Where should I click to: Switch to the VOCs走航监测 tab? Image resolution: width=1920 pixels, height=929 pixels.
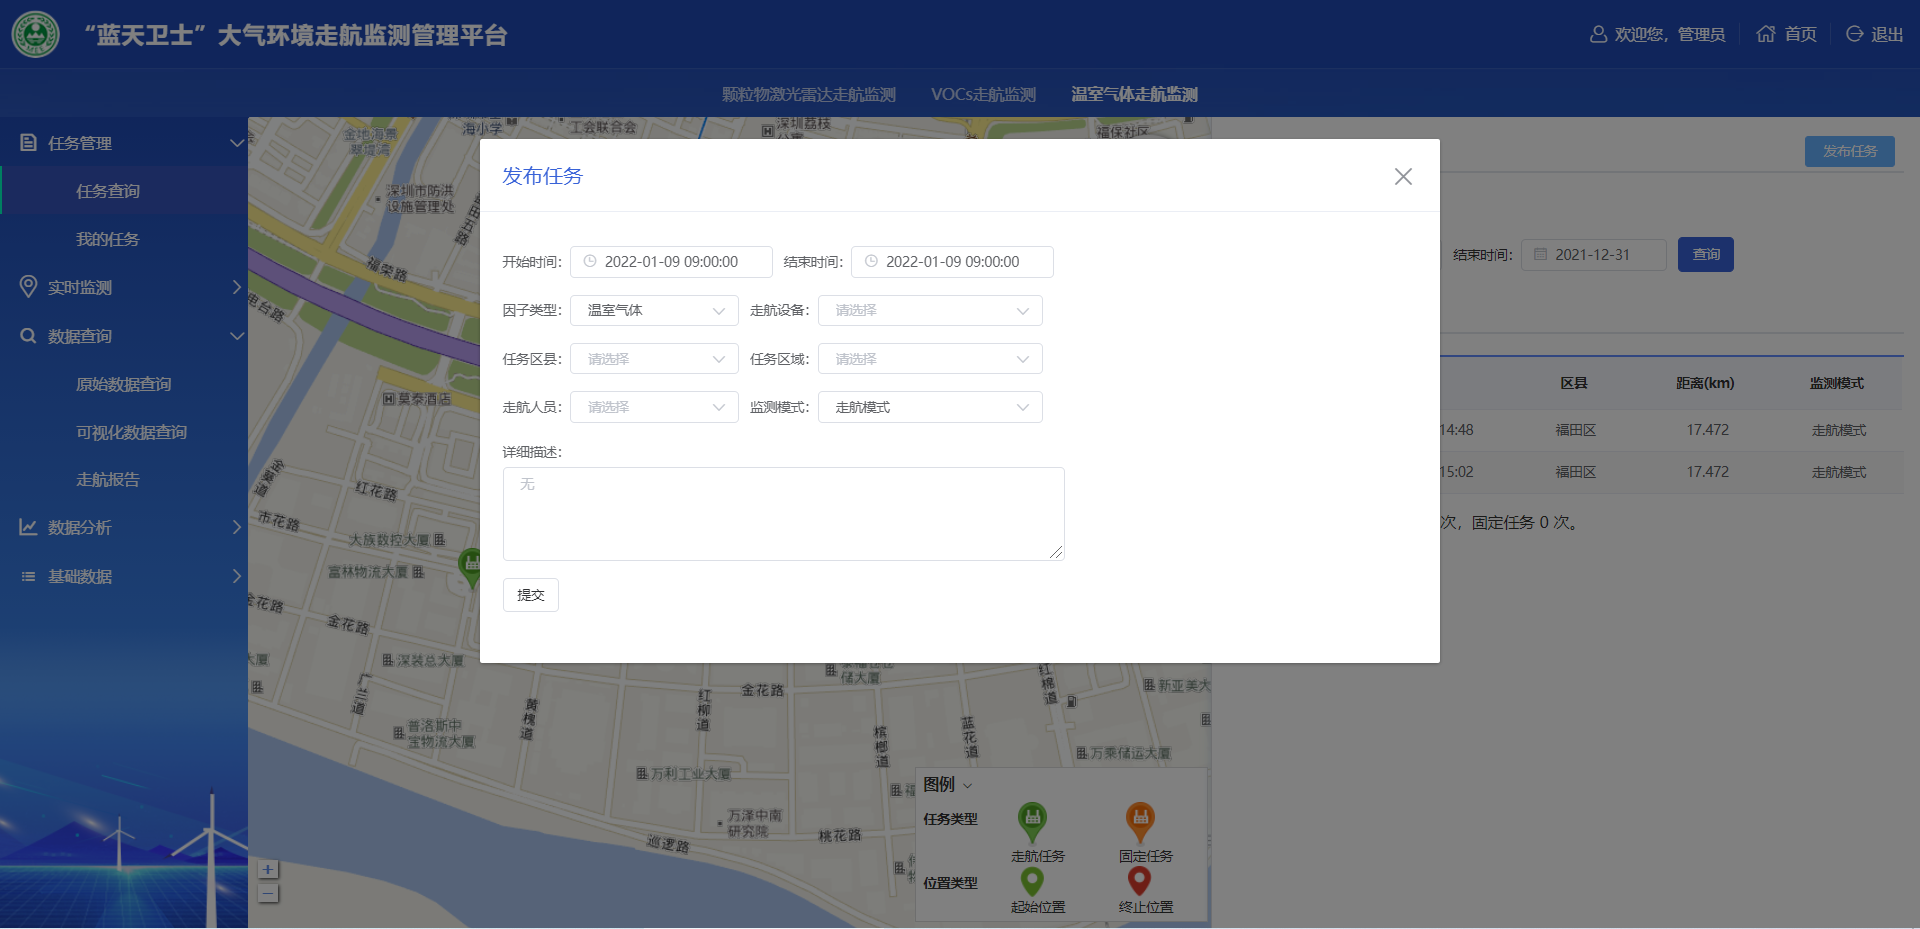[x=983, y=94]
